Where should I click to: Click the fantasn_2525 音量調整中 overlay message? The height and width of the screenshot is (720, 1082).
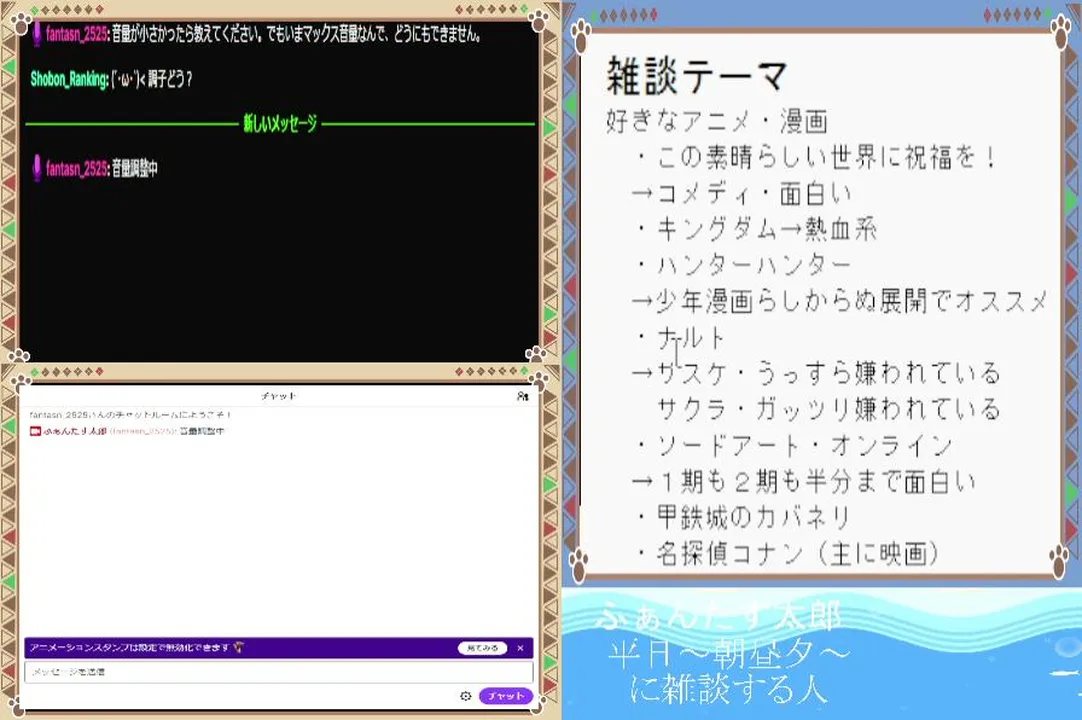(x=95, y=168)
